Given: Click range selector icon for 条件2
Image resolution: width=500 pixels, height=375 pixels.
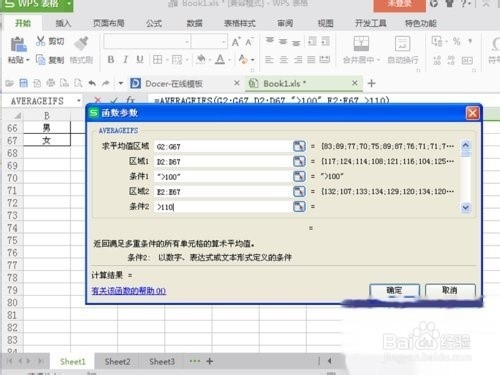Looking at the screenshot, I should [299, 206].
